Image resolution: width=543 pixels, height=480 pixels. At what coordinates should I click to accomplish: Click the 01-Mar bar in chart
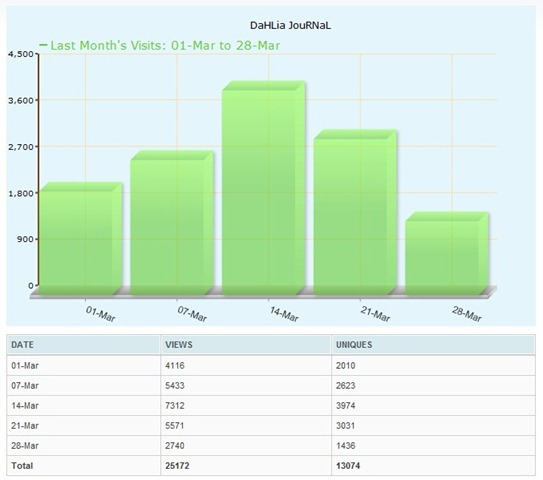(80, 239)
